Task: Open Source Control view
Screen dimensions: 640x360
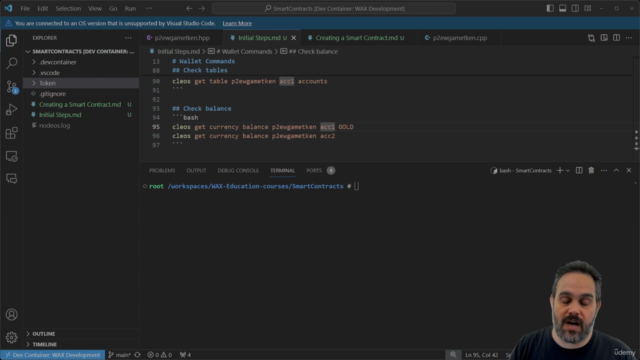Action: pos(11,87)
